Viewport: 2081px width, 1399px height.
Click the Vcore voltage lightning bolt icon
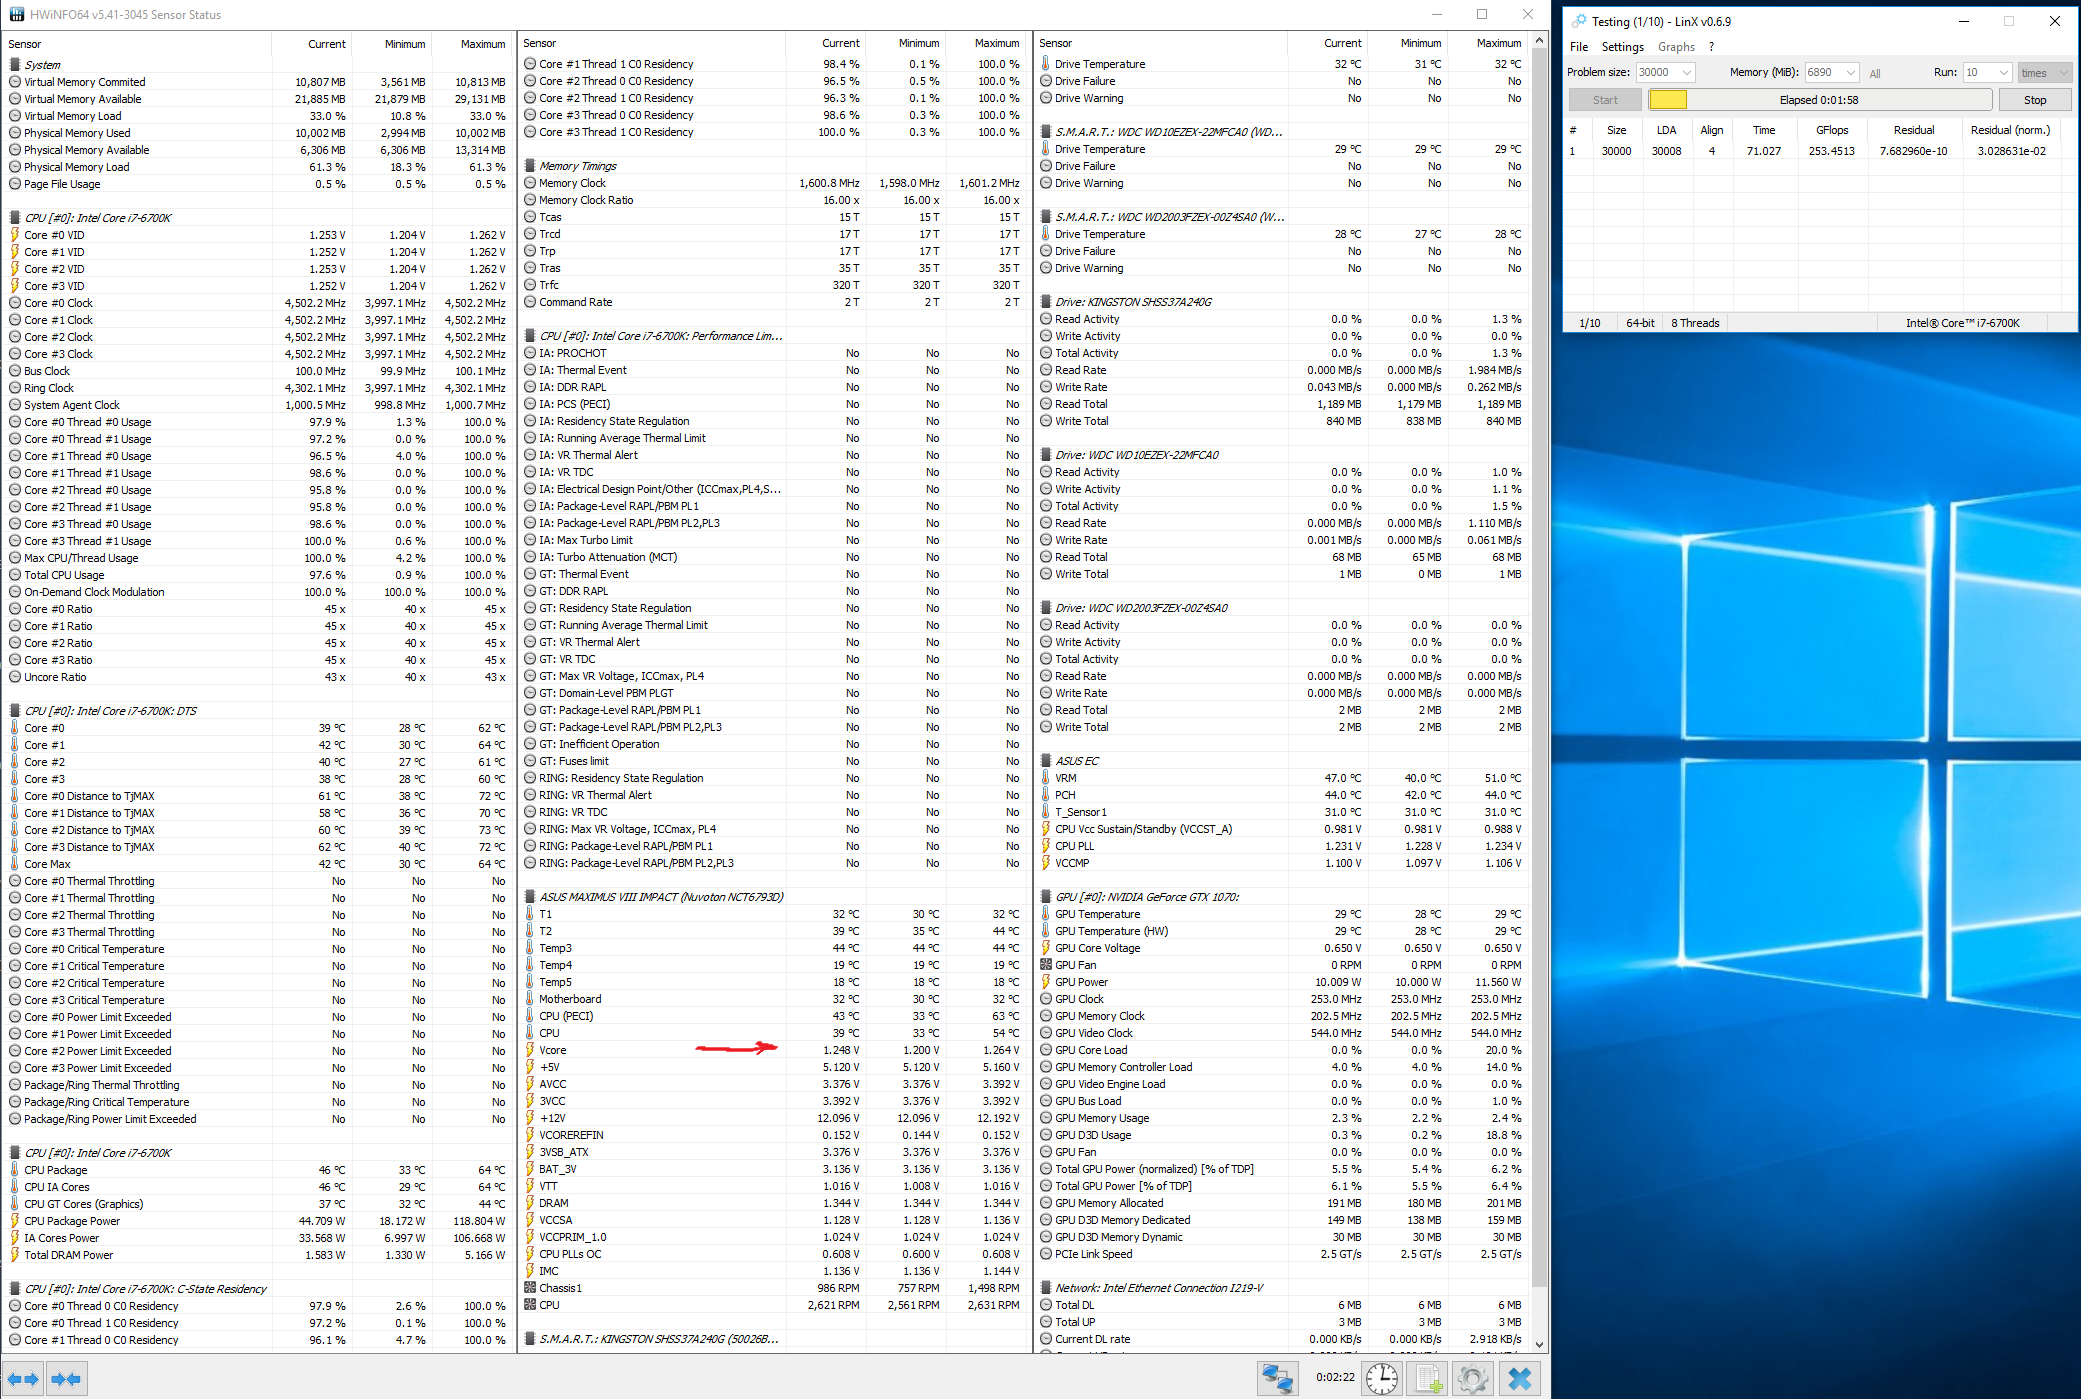pyautogui.click(x=530, y=1050)
